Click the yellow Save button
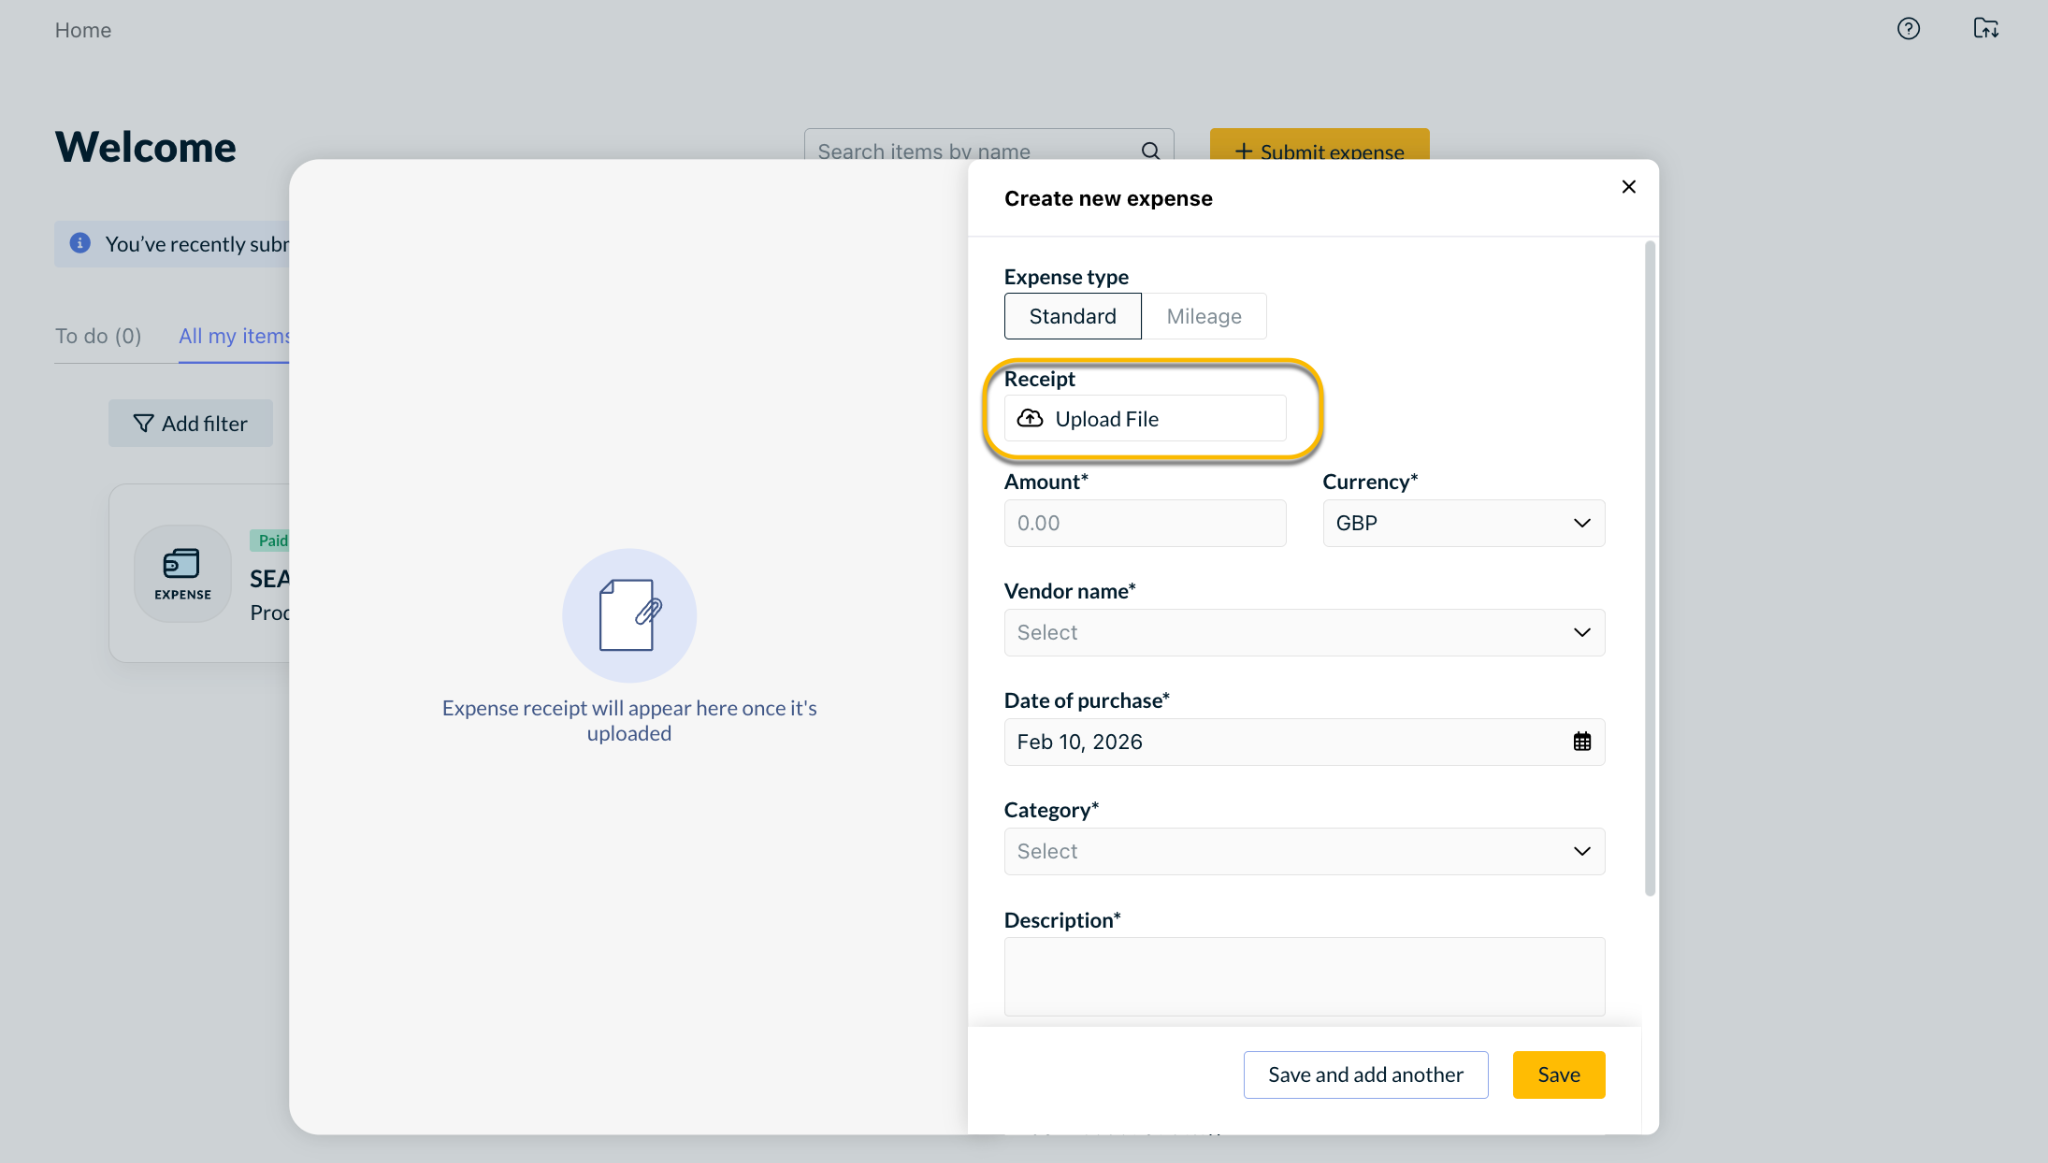2048x1163 pixels. pyautogui.click(x=1558, y=1075)
